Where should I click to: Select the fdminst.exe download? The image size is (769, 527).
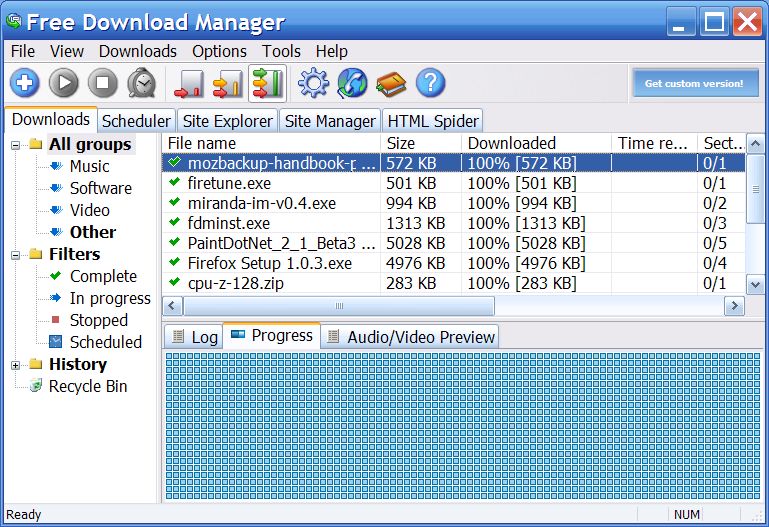454,223
